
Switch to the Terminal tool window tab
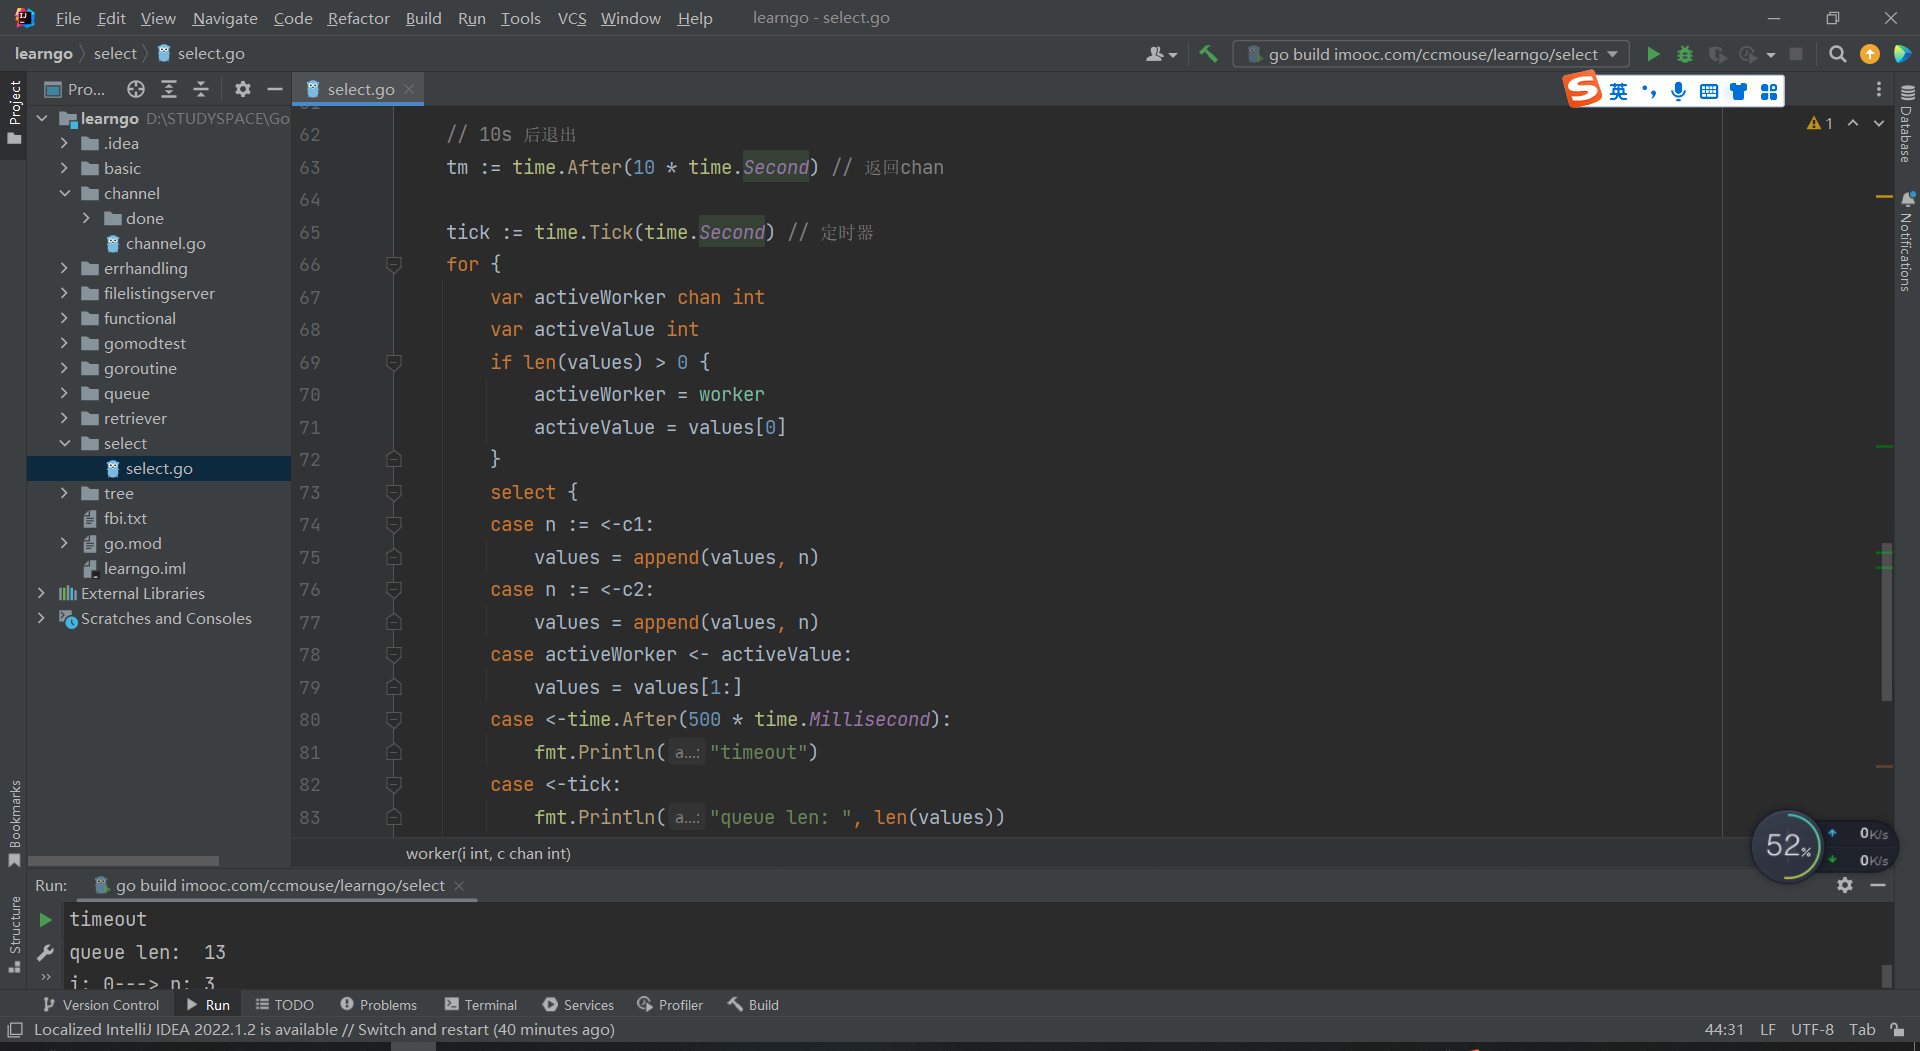tap(481, 1005)
